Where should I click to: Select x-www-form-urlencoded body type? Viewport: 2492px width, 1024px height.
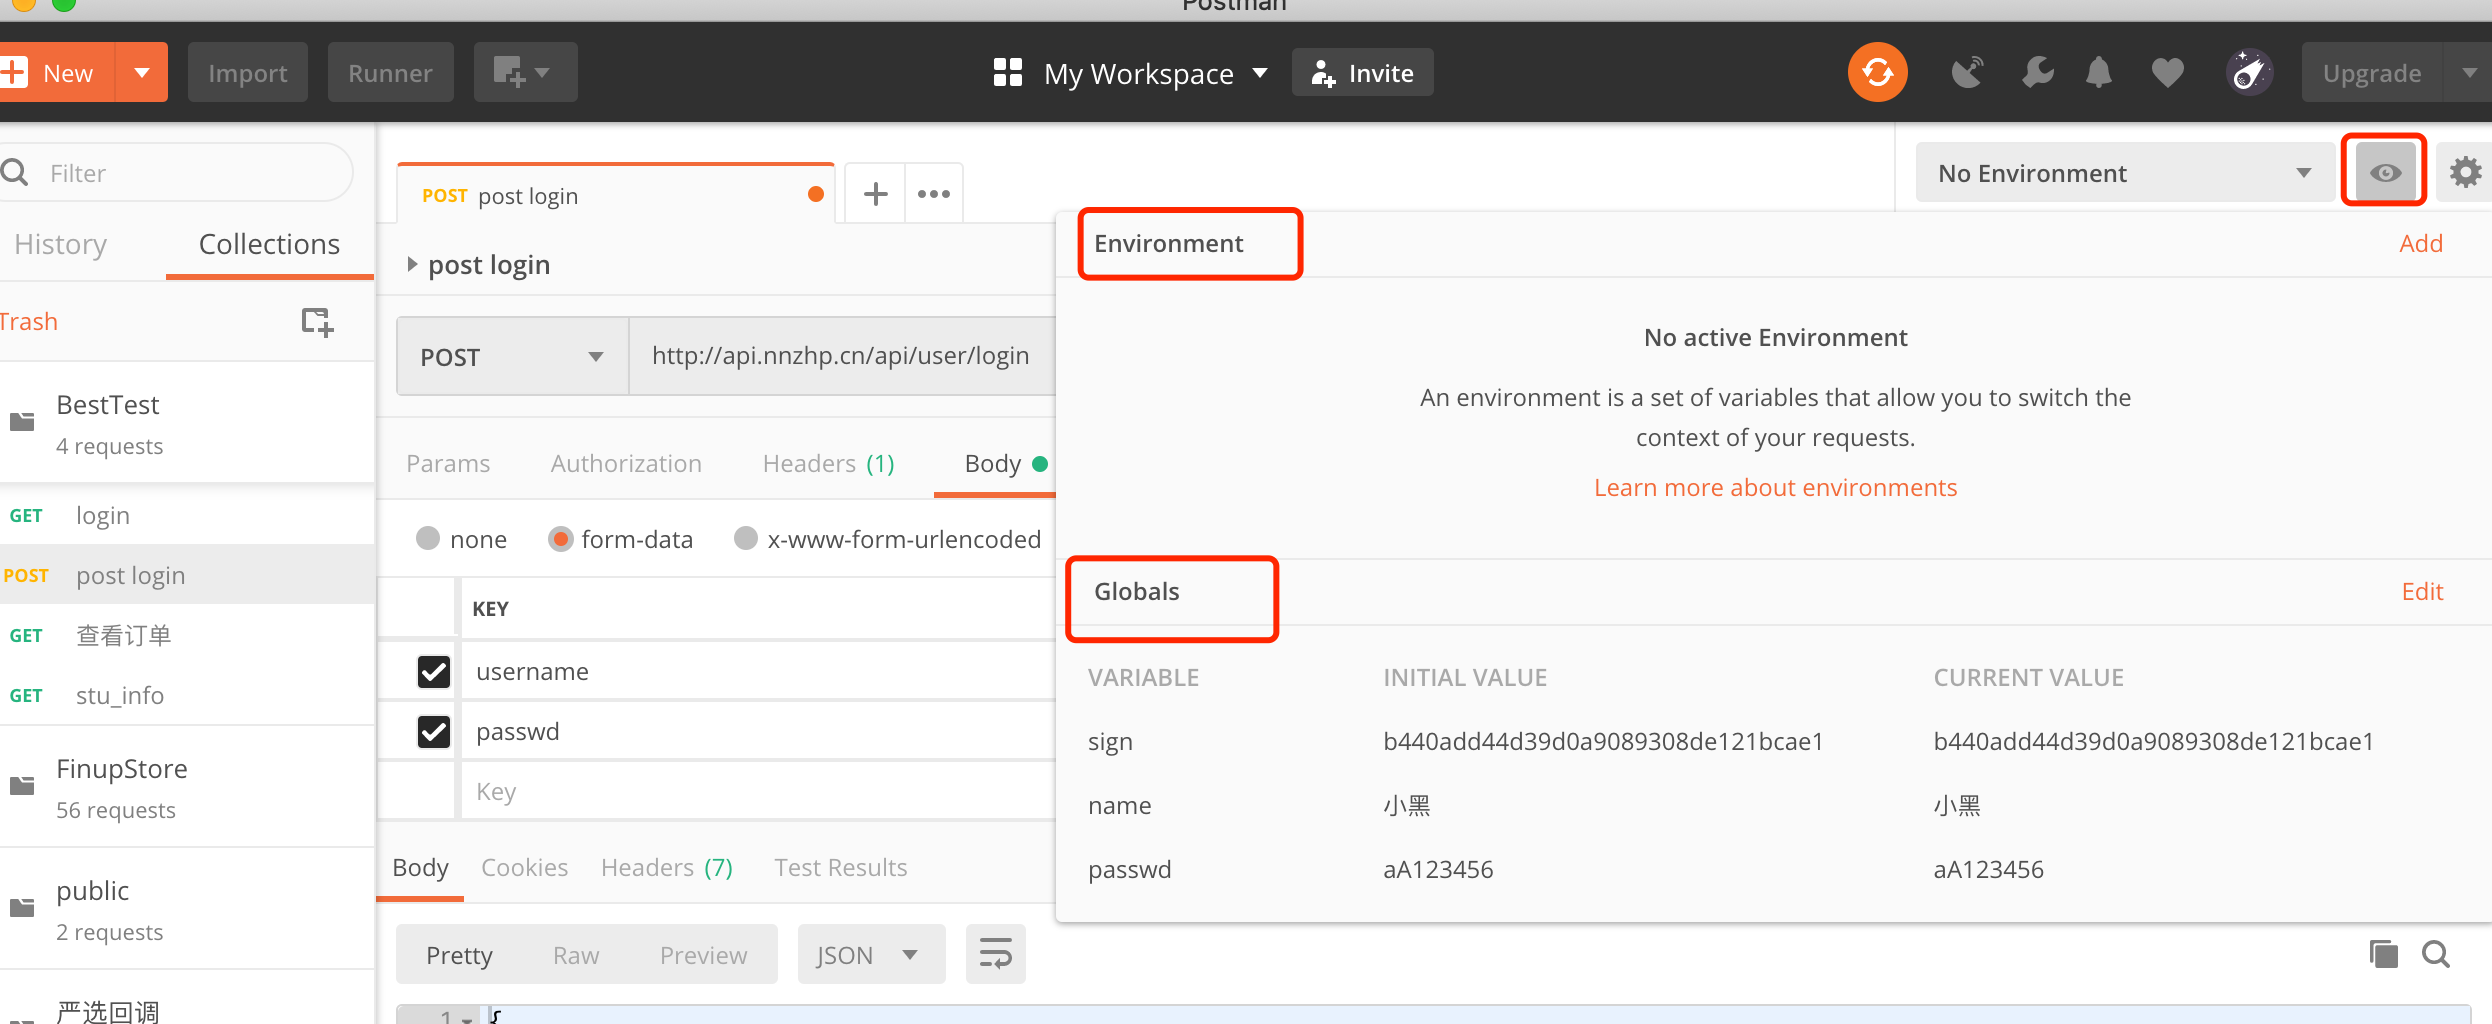coord(745,539)
